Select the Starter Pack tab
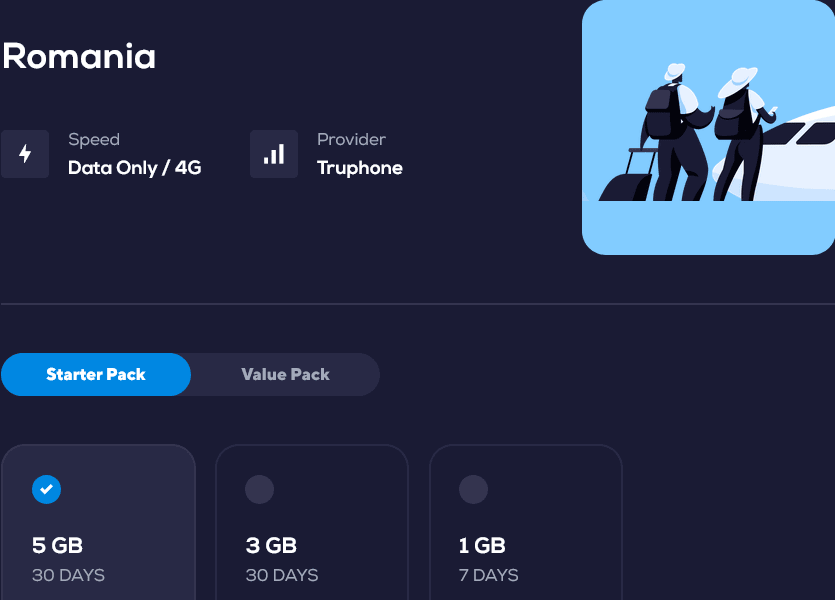The image size is (835, 600). (96, 374)
